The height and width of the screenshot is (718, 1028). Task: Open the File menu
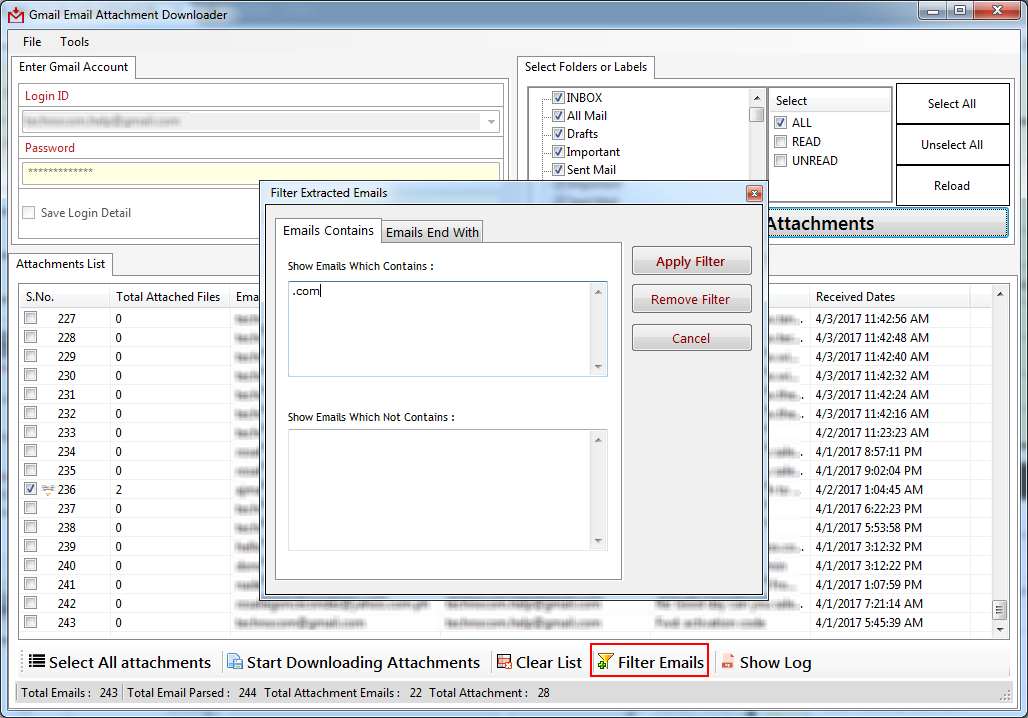tap(32, 41)
